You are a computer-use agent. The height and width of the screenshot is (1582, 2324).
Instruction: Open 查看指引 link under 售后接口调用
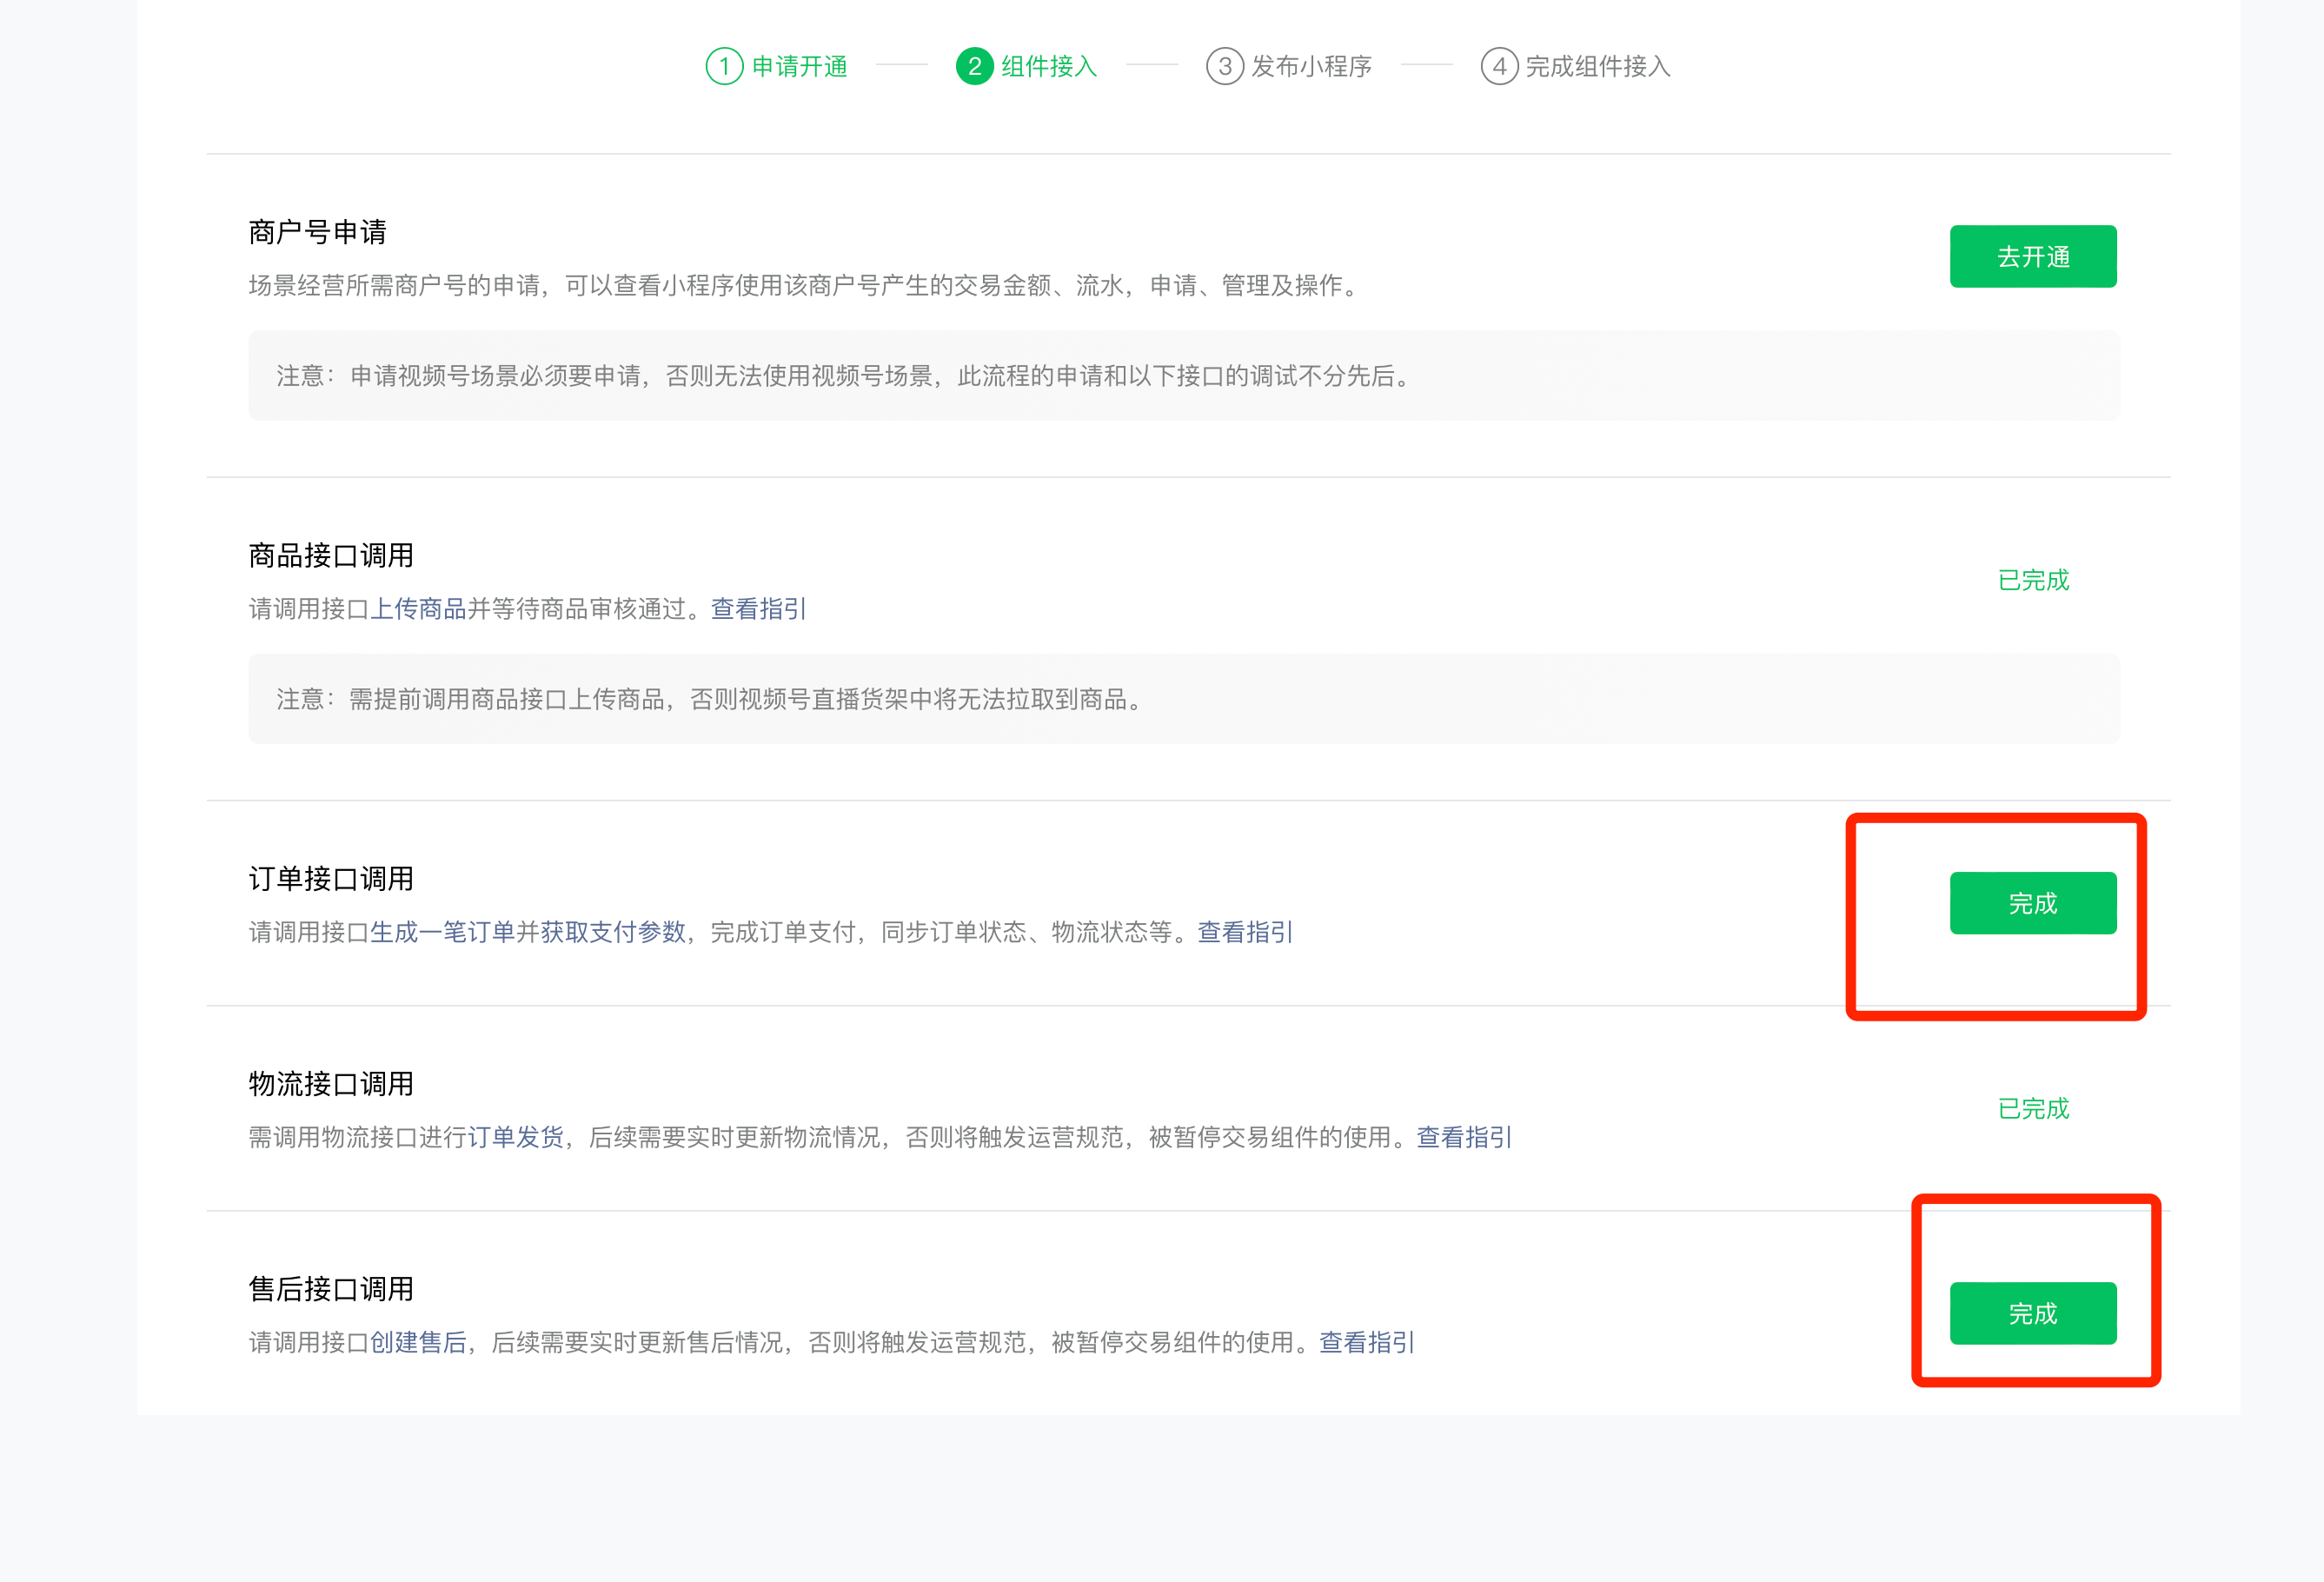pos(1367,1342)
